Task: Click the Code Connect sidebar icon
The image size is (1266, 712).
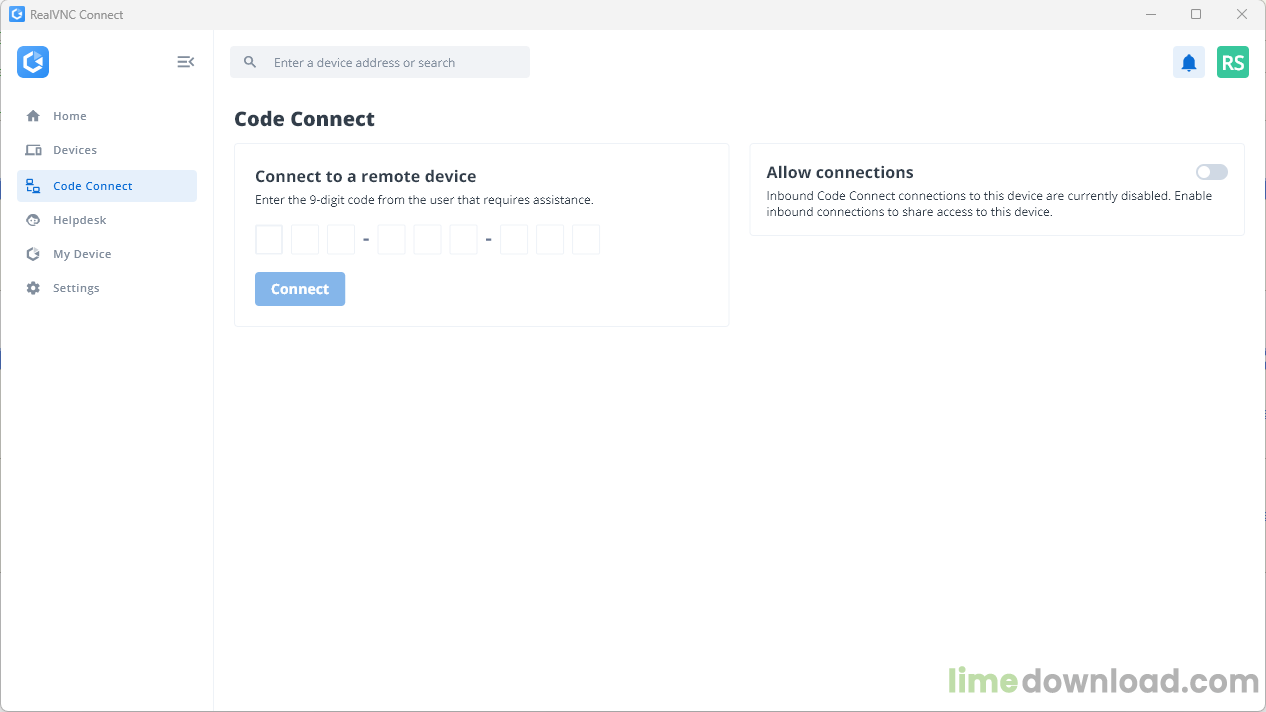Action: (x=33, y=186)
